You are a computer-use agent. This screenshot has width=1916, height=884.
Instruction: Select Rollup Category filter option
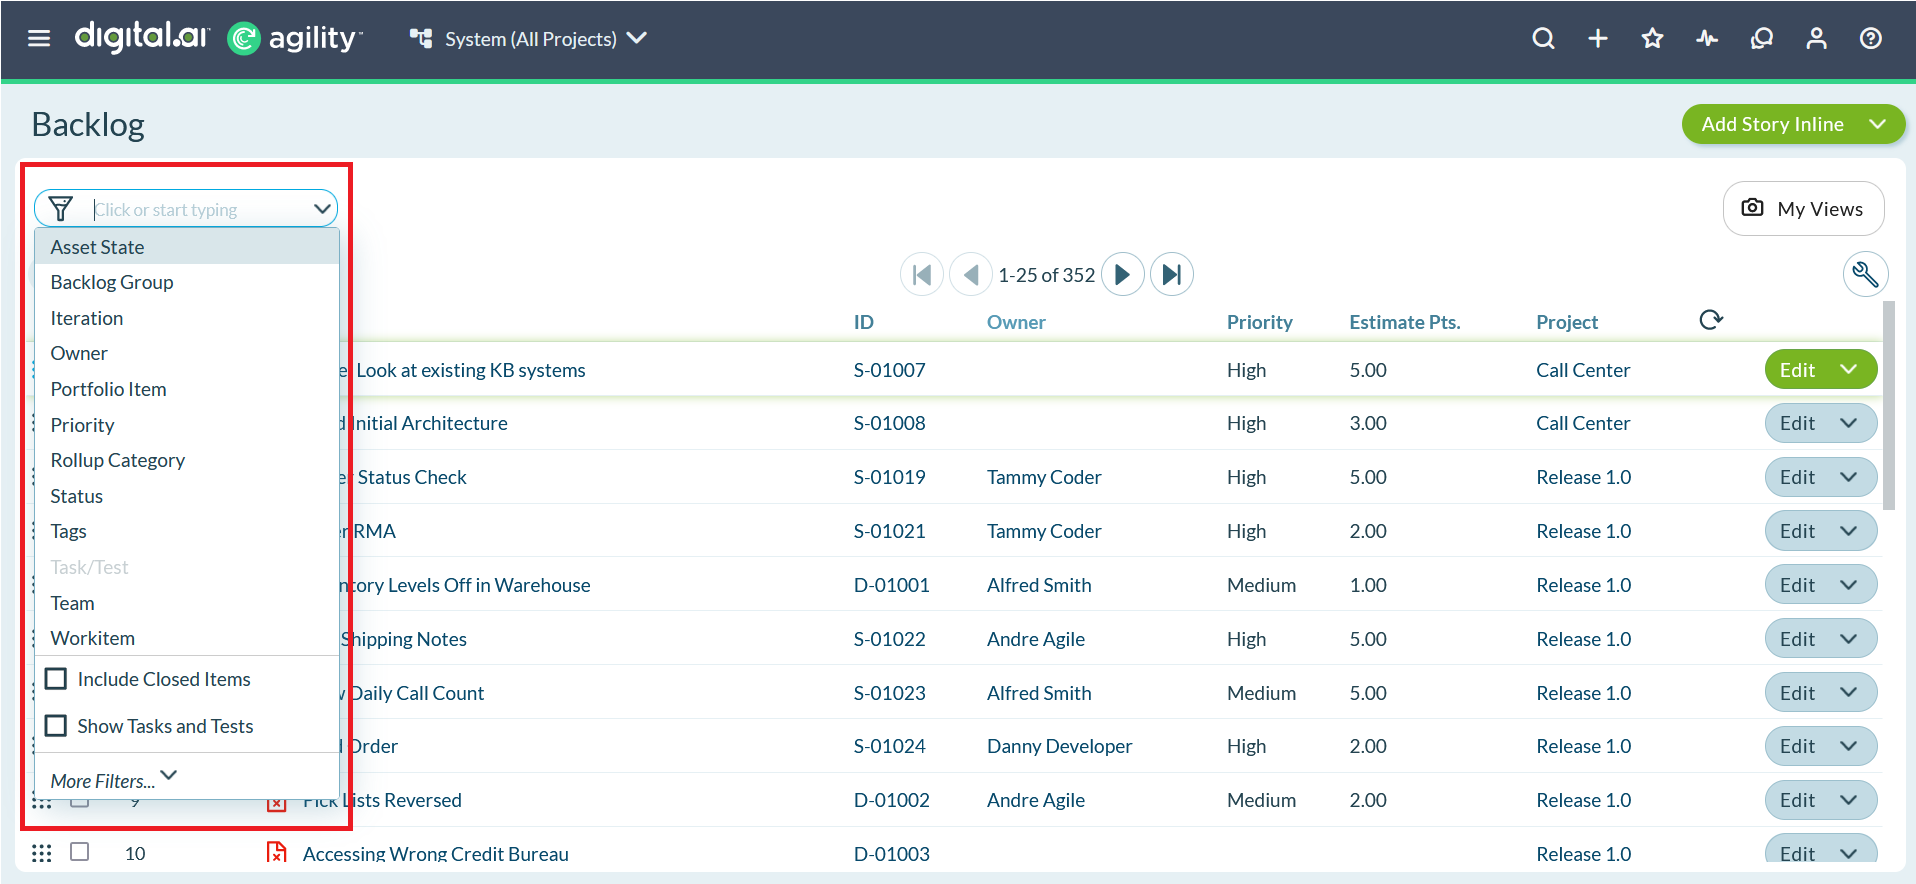(187, 460)
